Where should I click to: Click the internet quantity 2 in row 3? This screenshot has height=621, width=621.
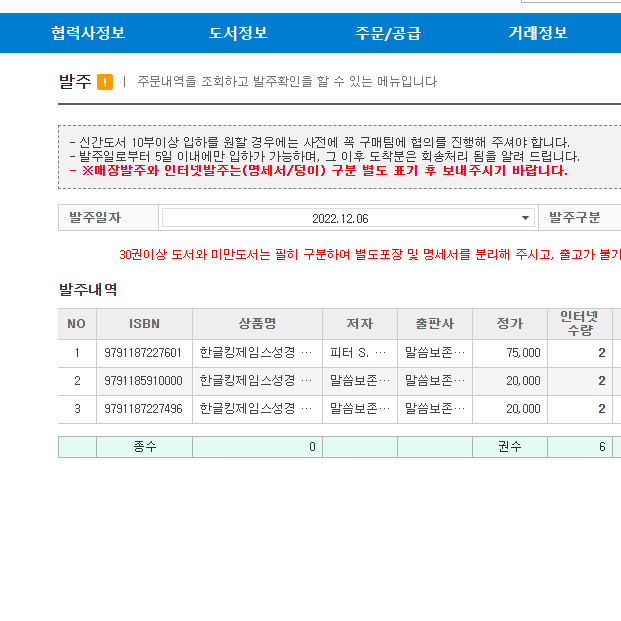pos(580,409)
